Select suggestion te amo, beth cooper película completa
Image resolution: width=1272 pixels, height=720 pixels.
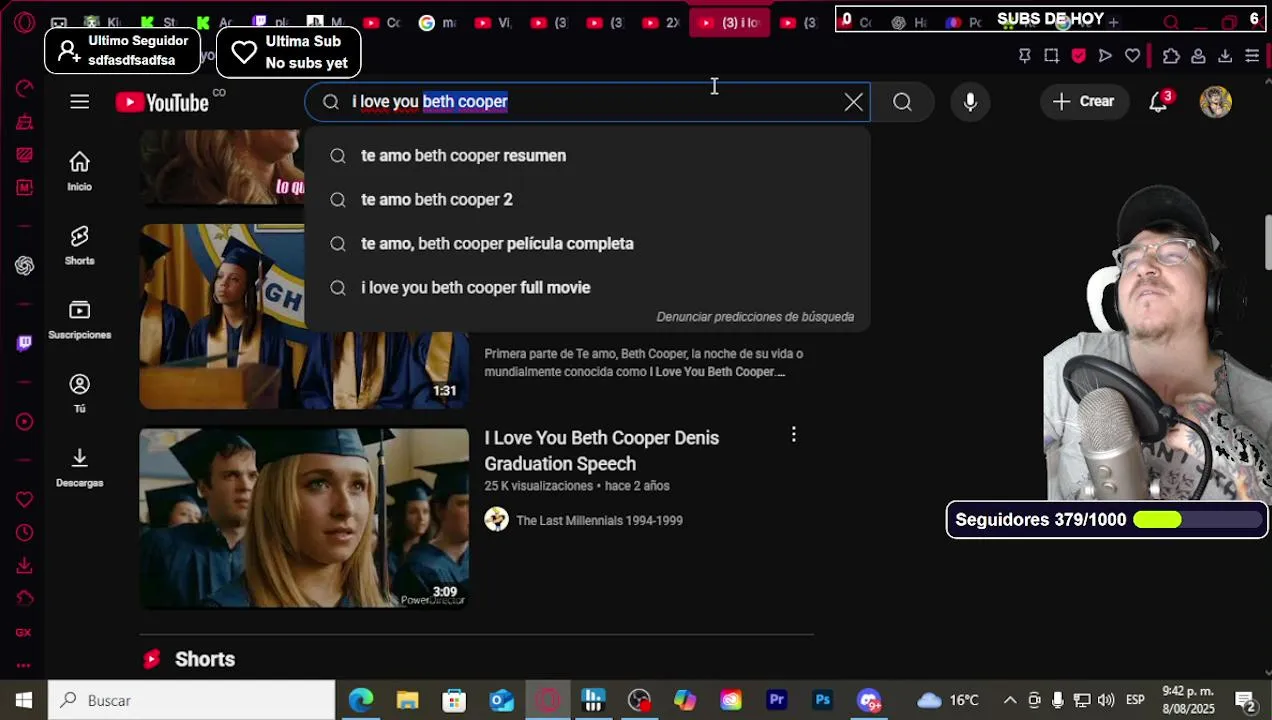587,244
